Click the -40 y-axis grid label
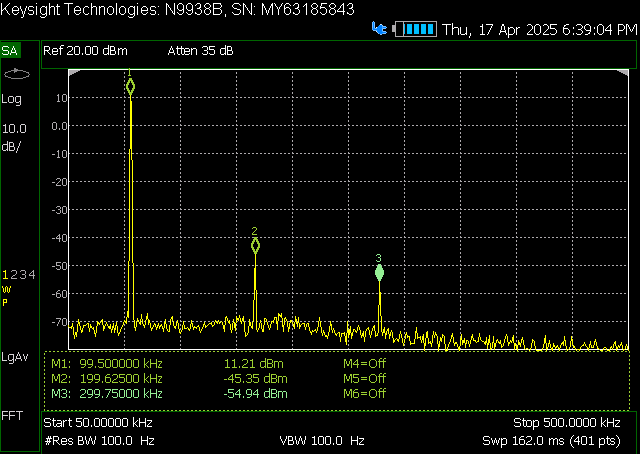640x454 pixels. coord(59,238)
